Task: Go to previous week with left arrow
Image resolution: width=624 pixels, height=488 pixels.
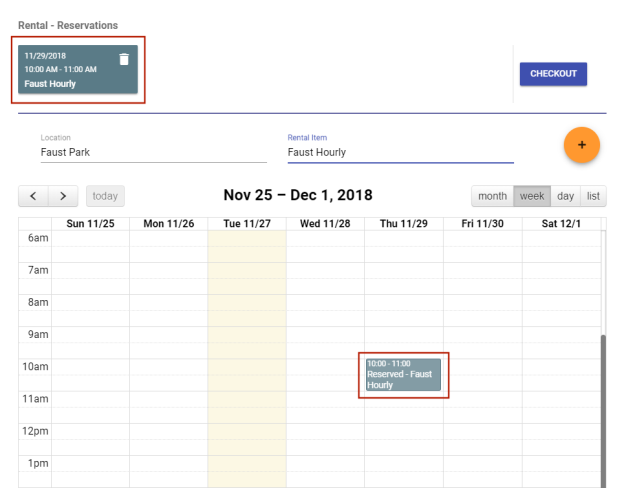Action: click(x=33, y=196)
